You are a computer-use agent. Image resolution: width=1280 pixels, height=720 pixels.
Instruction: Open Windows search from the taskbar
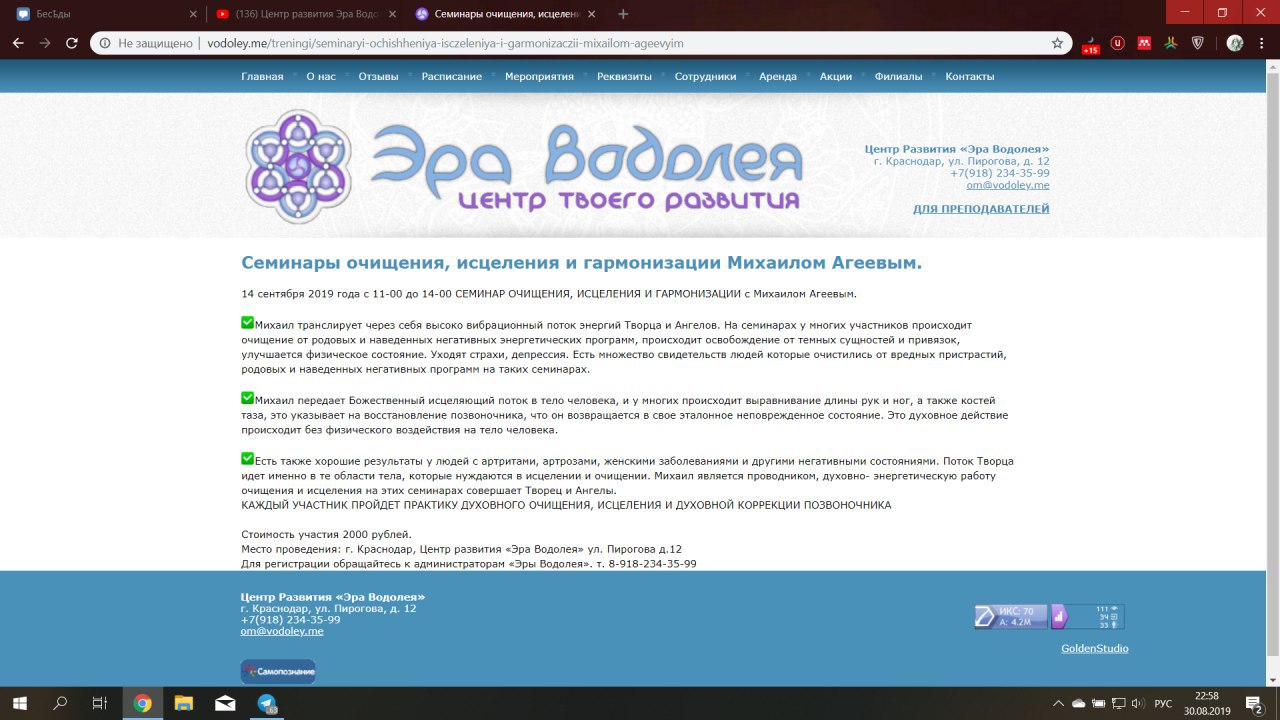(60, 703)
